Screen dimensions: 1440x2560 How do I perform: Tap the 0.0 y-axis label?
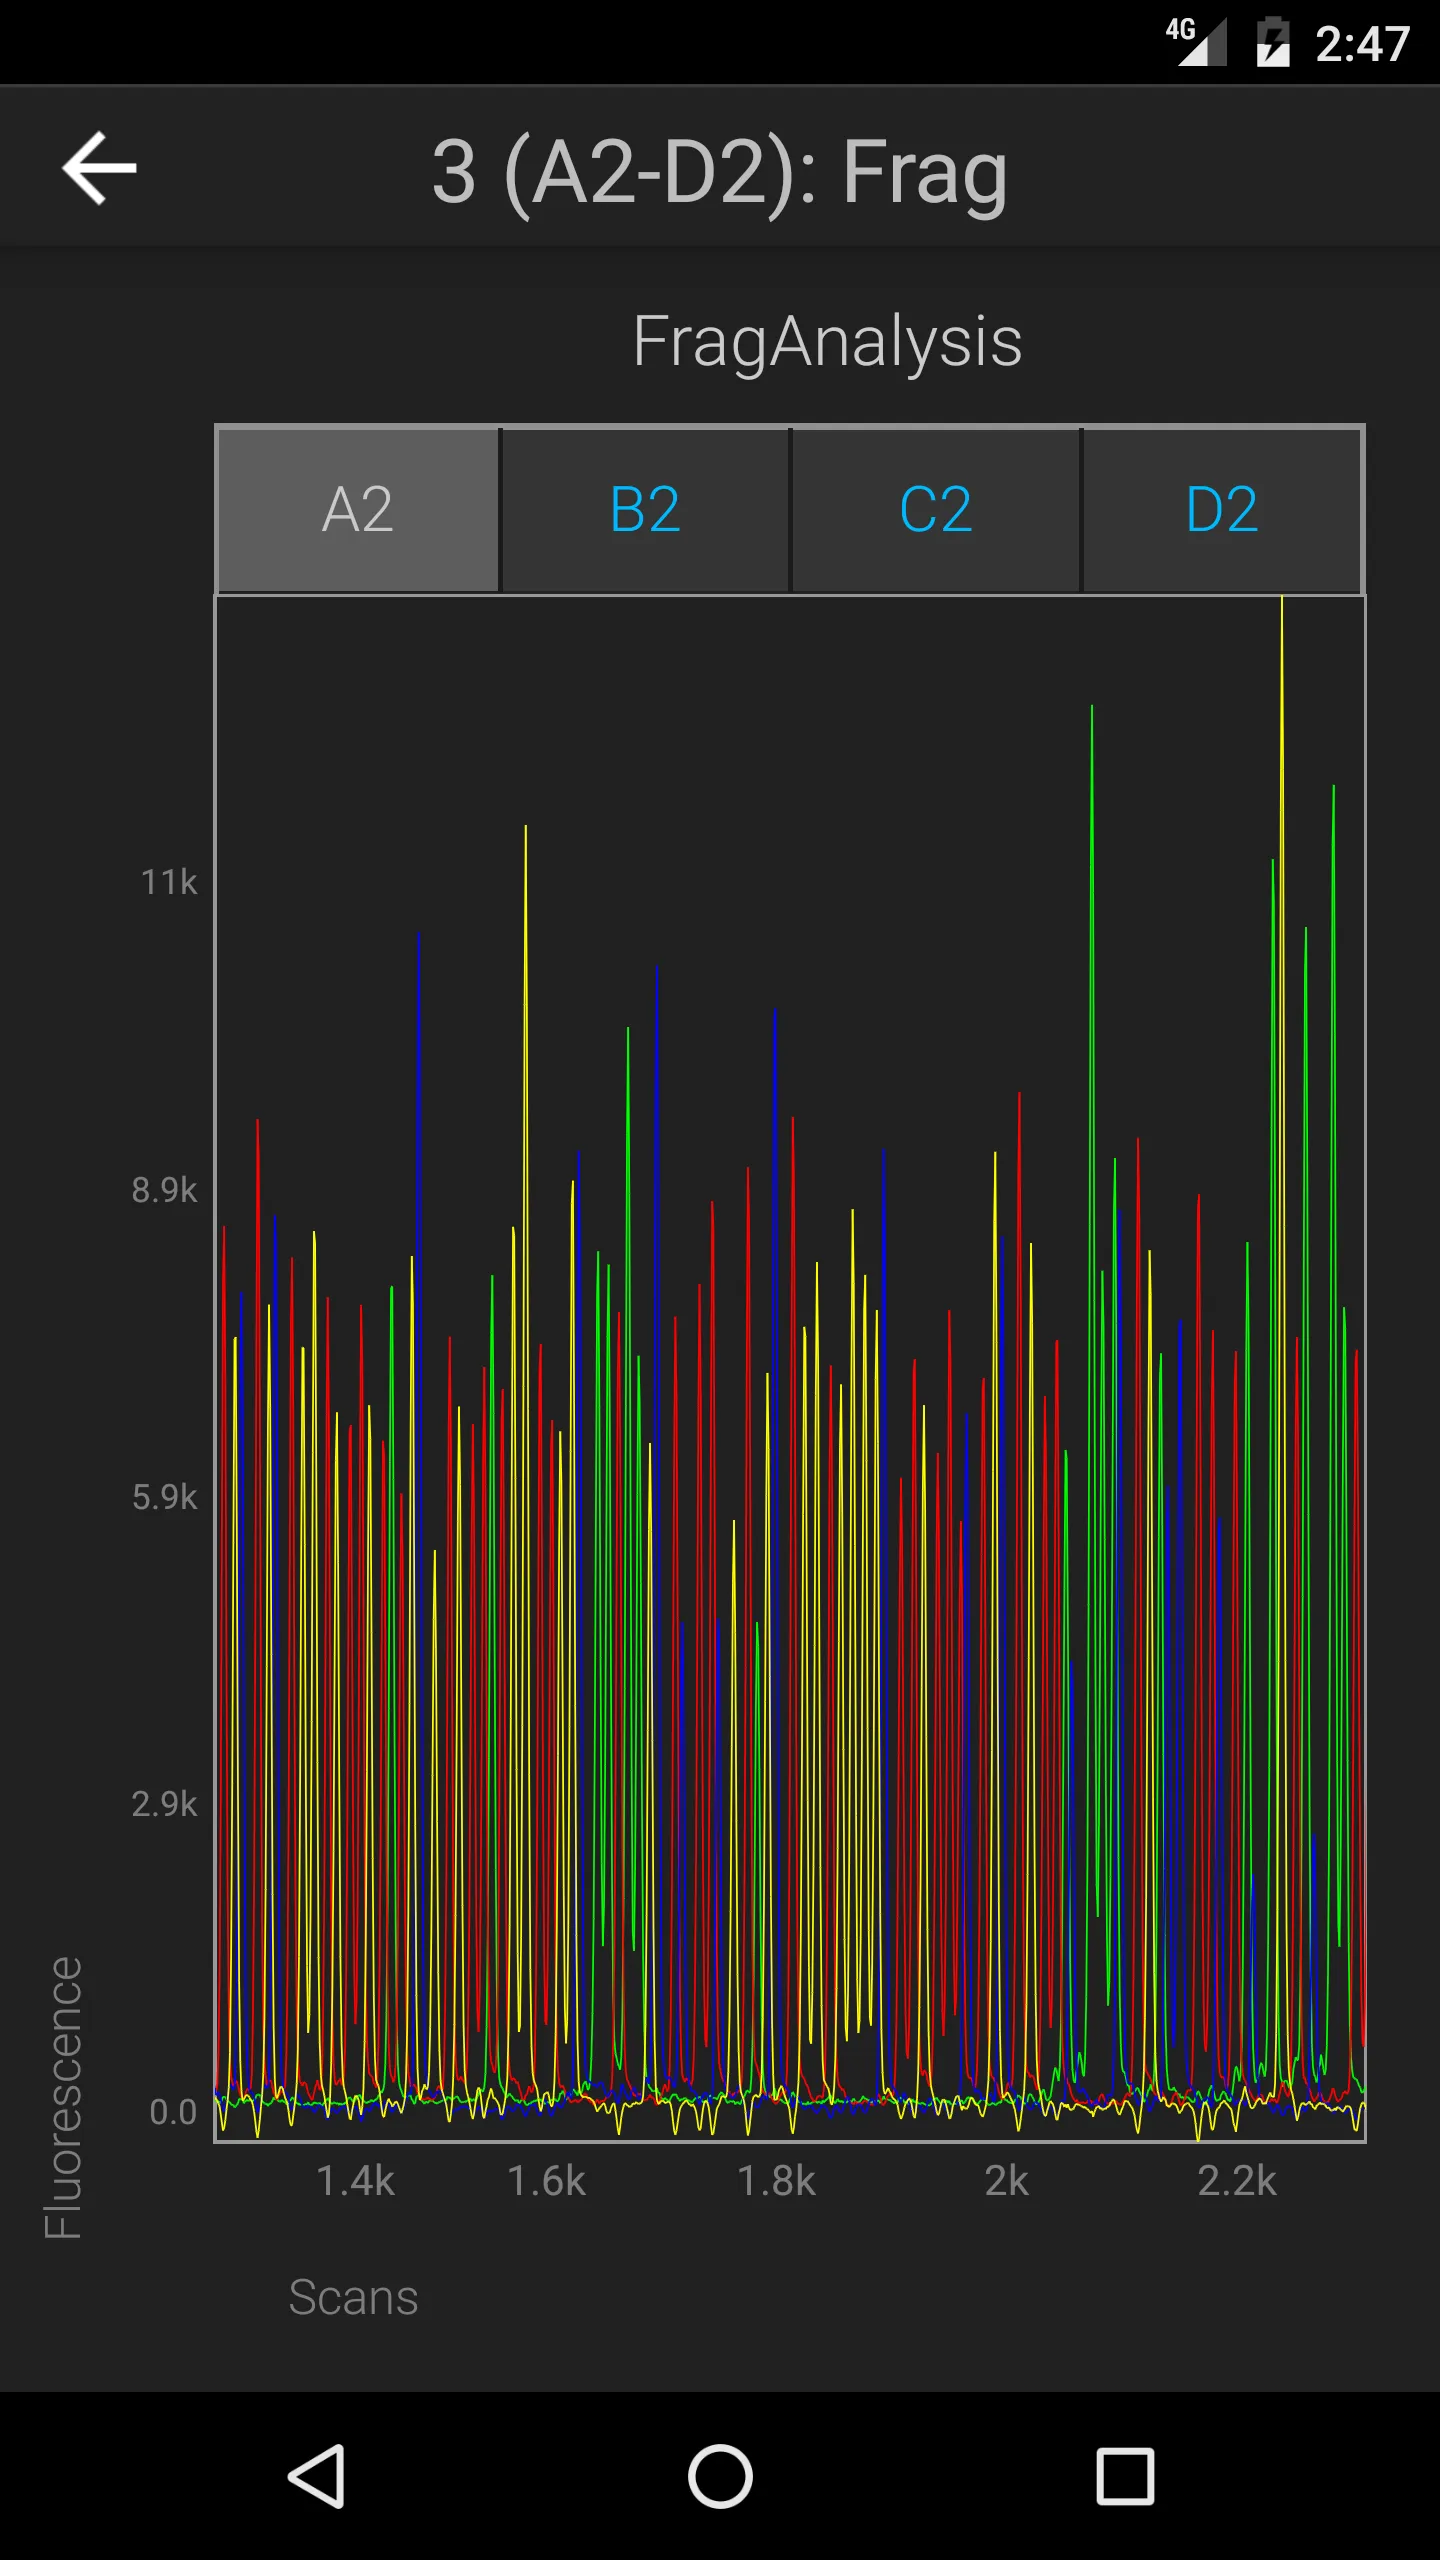(x=173, y=2112)
